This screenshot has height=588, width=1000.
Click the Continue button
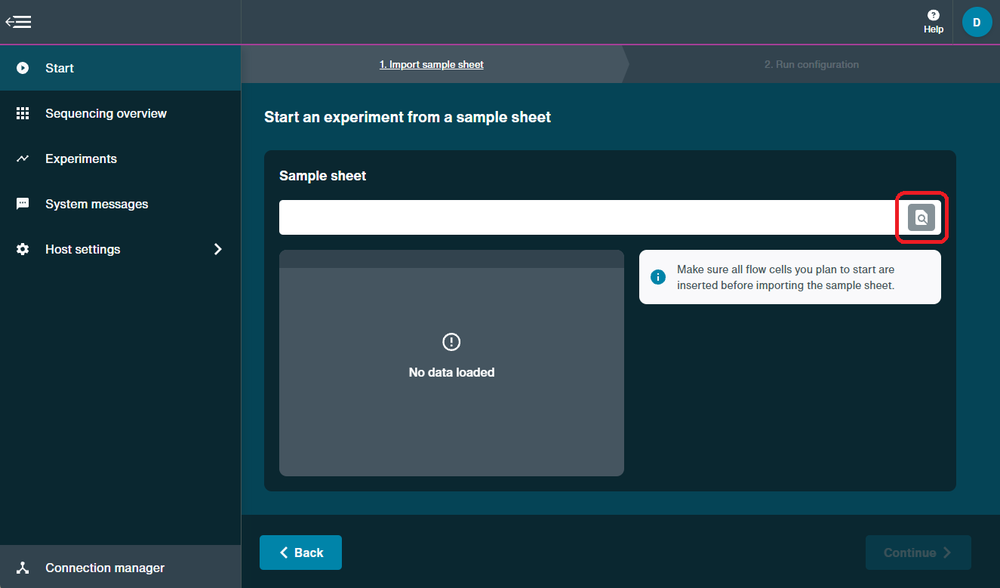pos(918,552)
